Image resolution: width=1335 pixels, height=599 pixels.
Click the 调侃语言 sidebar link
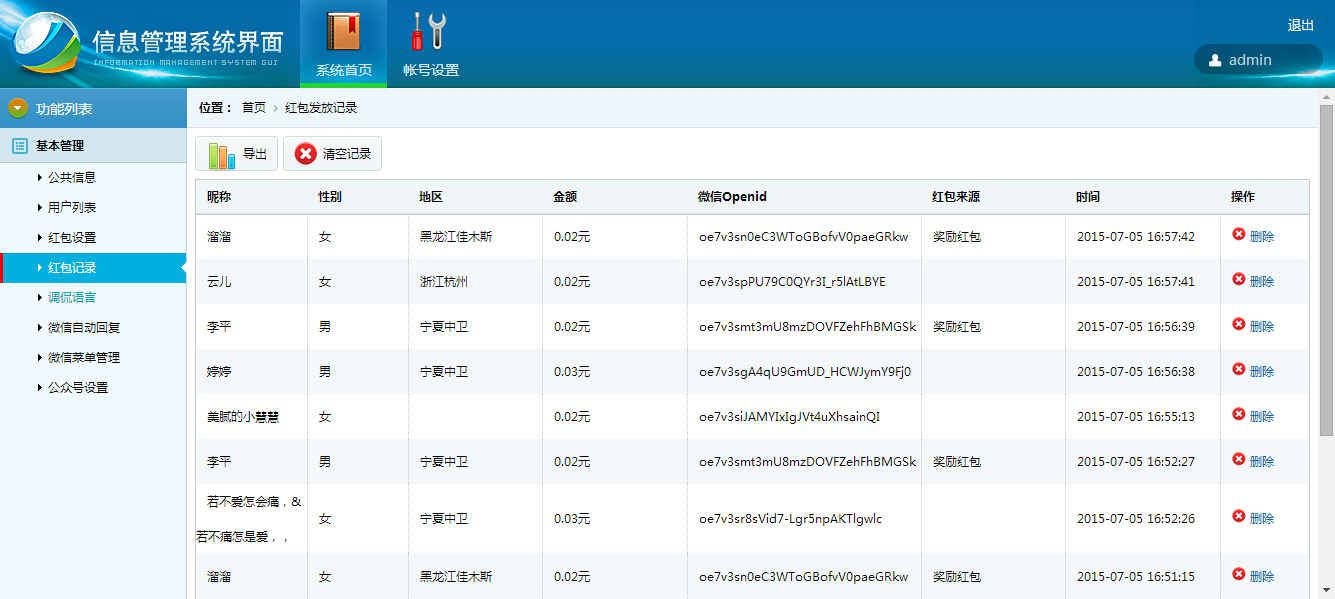[x=71, y=298]
